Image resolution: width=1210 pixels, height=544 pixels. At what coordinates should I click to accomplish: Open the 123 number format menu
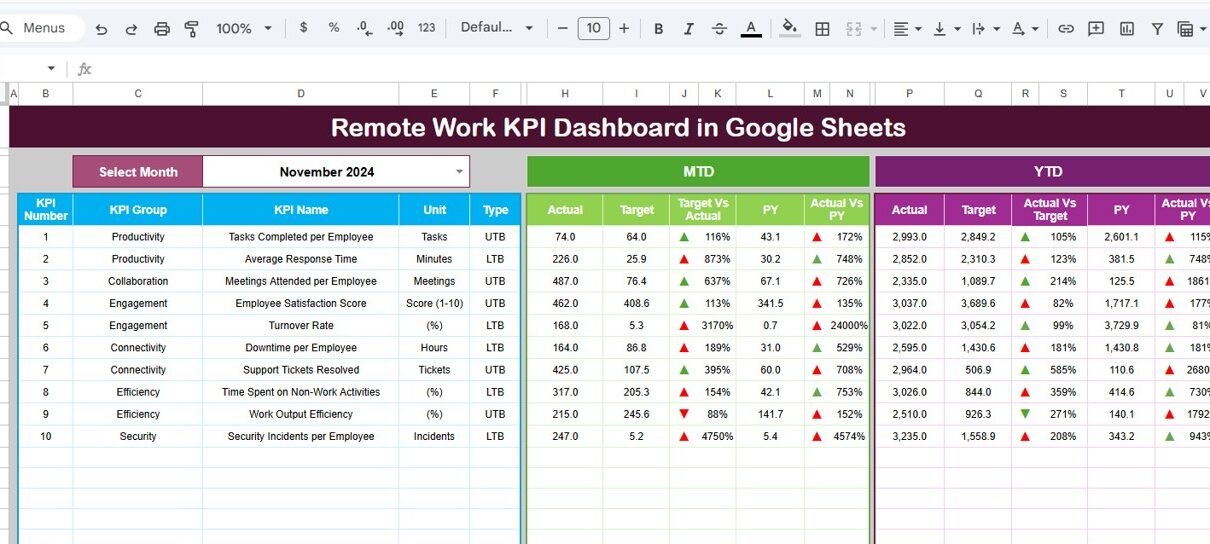pyautogui.click(x=427, y=28)
